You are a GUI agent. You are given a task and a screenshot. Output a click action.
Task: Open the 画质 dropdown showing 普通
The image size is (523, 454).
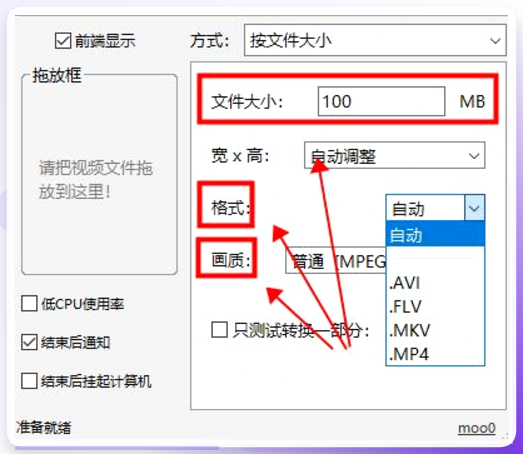click(336, 261)
